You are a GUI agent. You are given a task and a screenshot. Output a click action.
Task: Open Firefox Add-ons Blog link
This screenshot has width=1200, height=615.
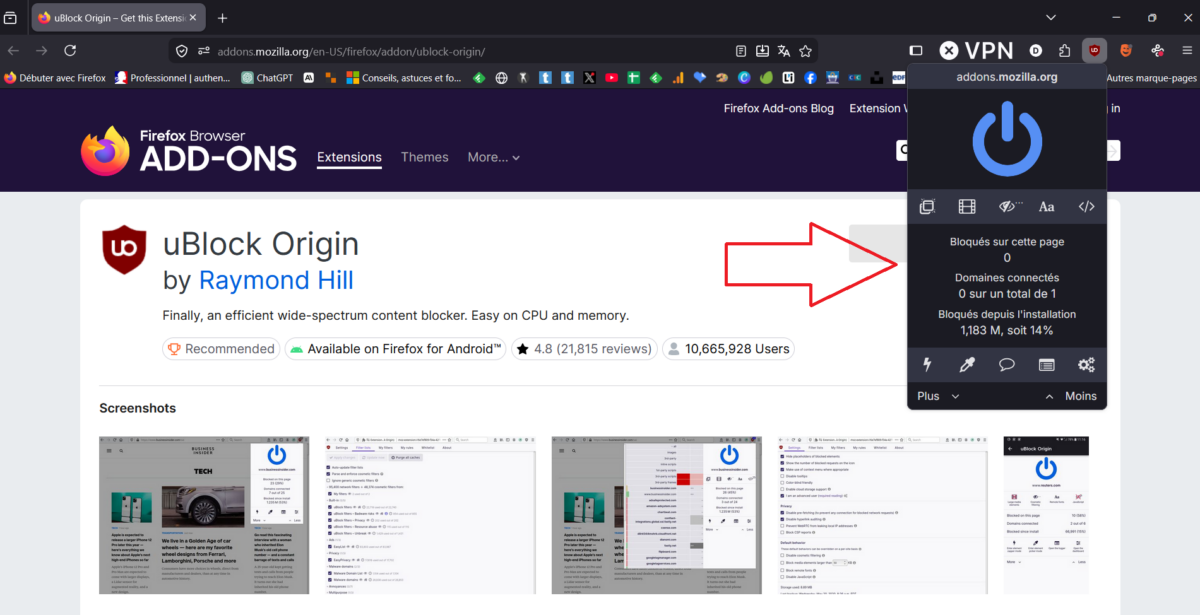pyautogui.click(x=778, y=108)
